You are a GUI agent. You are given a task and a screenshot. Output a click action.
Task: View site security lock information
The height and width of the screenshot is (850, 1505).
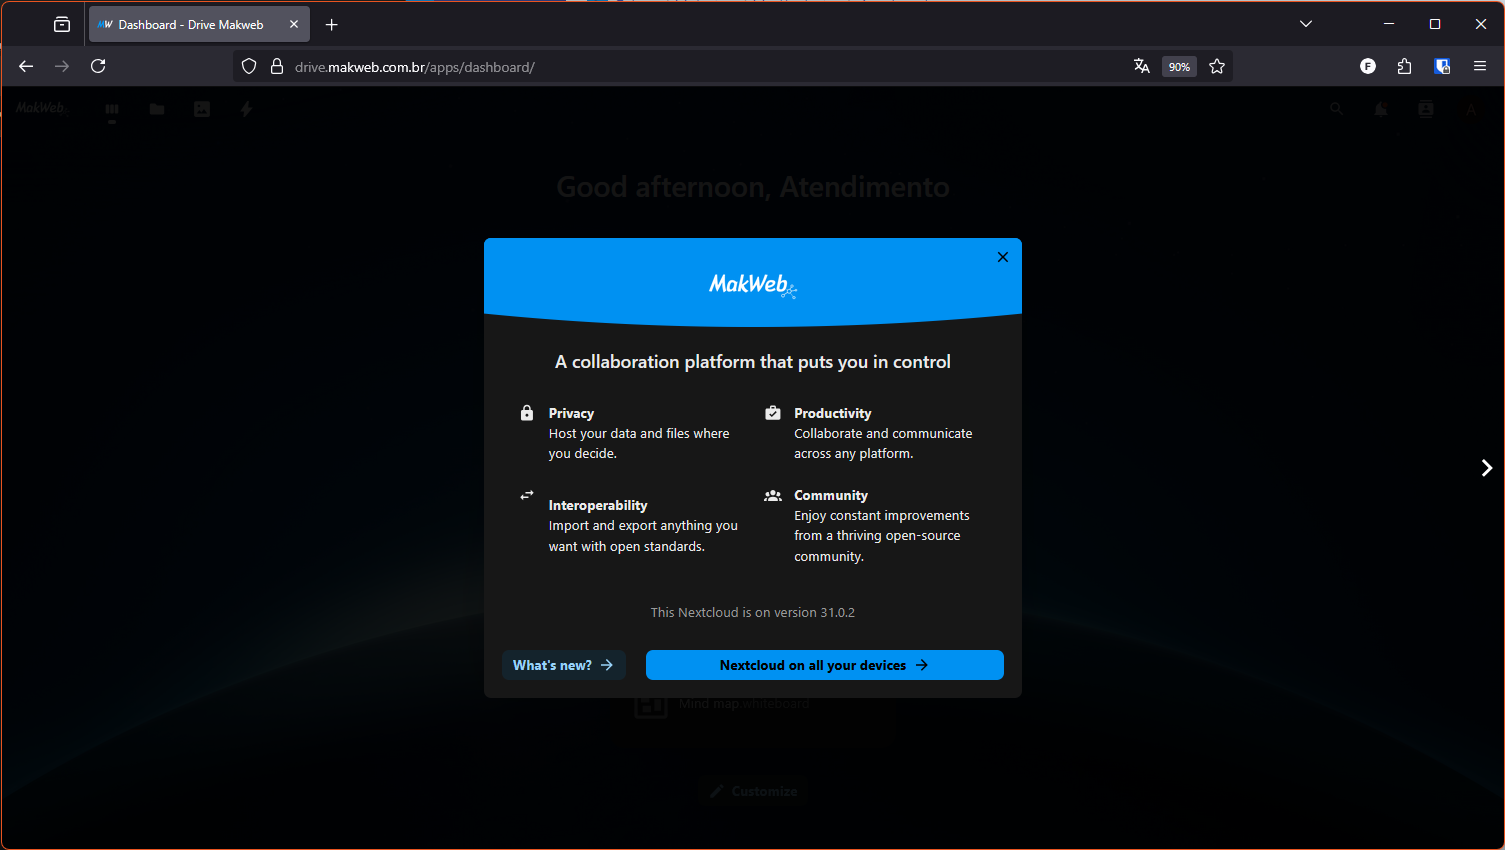click(x=277, y=67)
